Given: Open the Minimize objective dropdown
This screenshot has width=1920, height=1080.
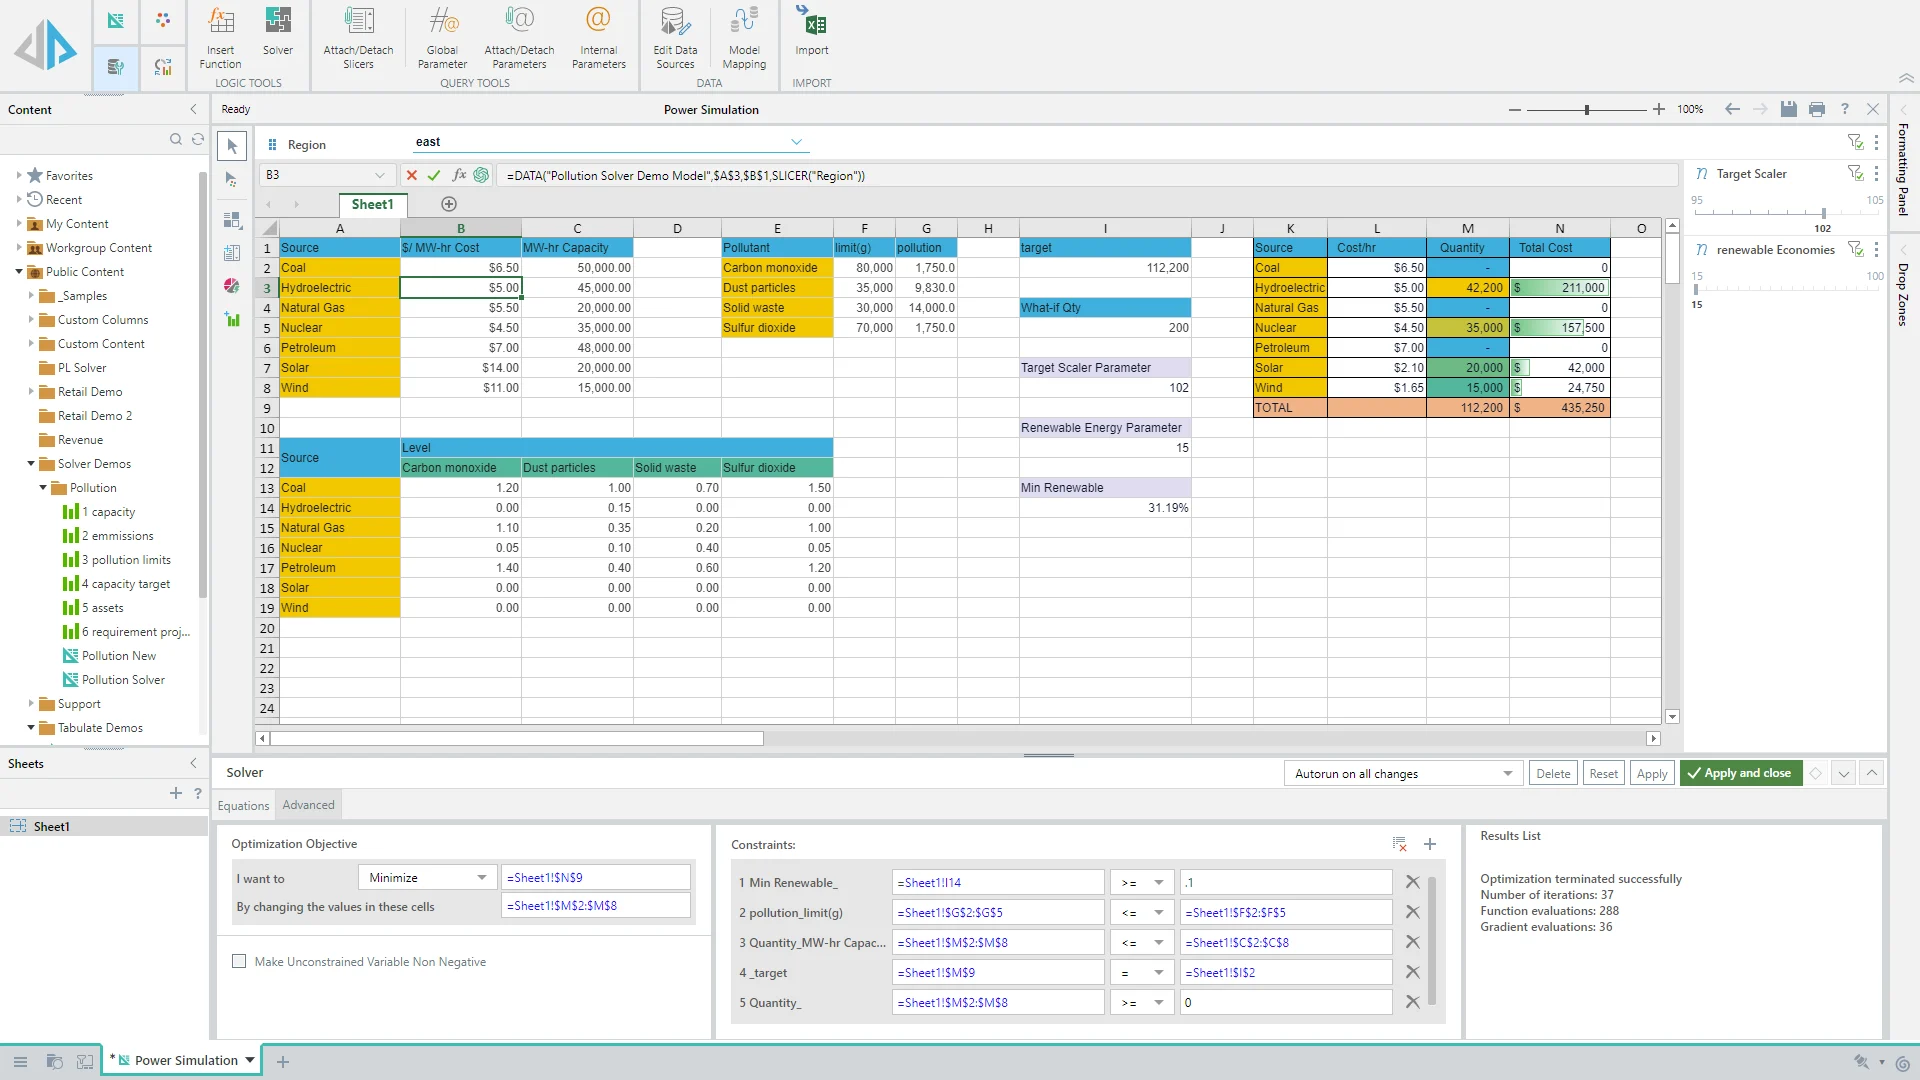Looking at the screenshot, I should [481, 878].
